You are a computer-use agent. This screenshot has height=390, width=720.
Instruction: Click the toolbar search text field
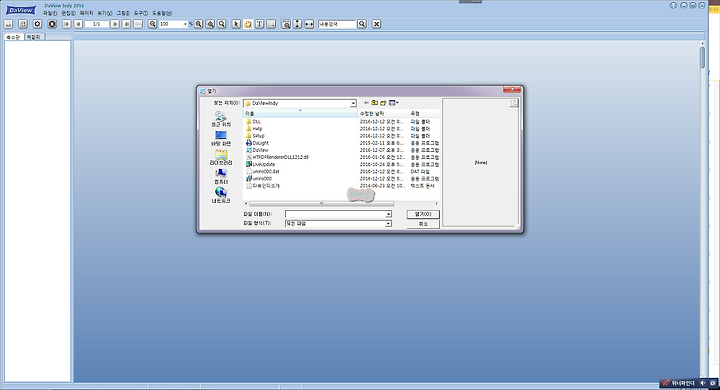click(x=337, y=24)
